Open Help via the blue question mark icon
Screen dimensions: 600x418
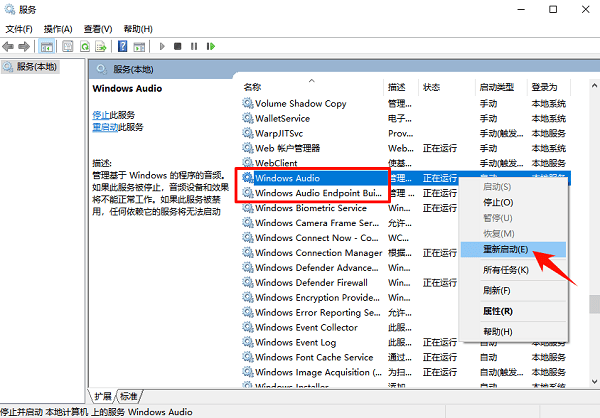pos(122,46)
